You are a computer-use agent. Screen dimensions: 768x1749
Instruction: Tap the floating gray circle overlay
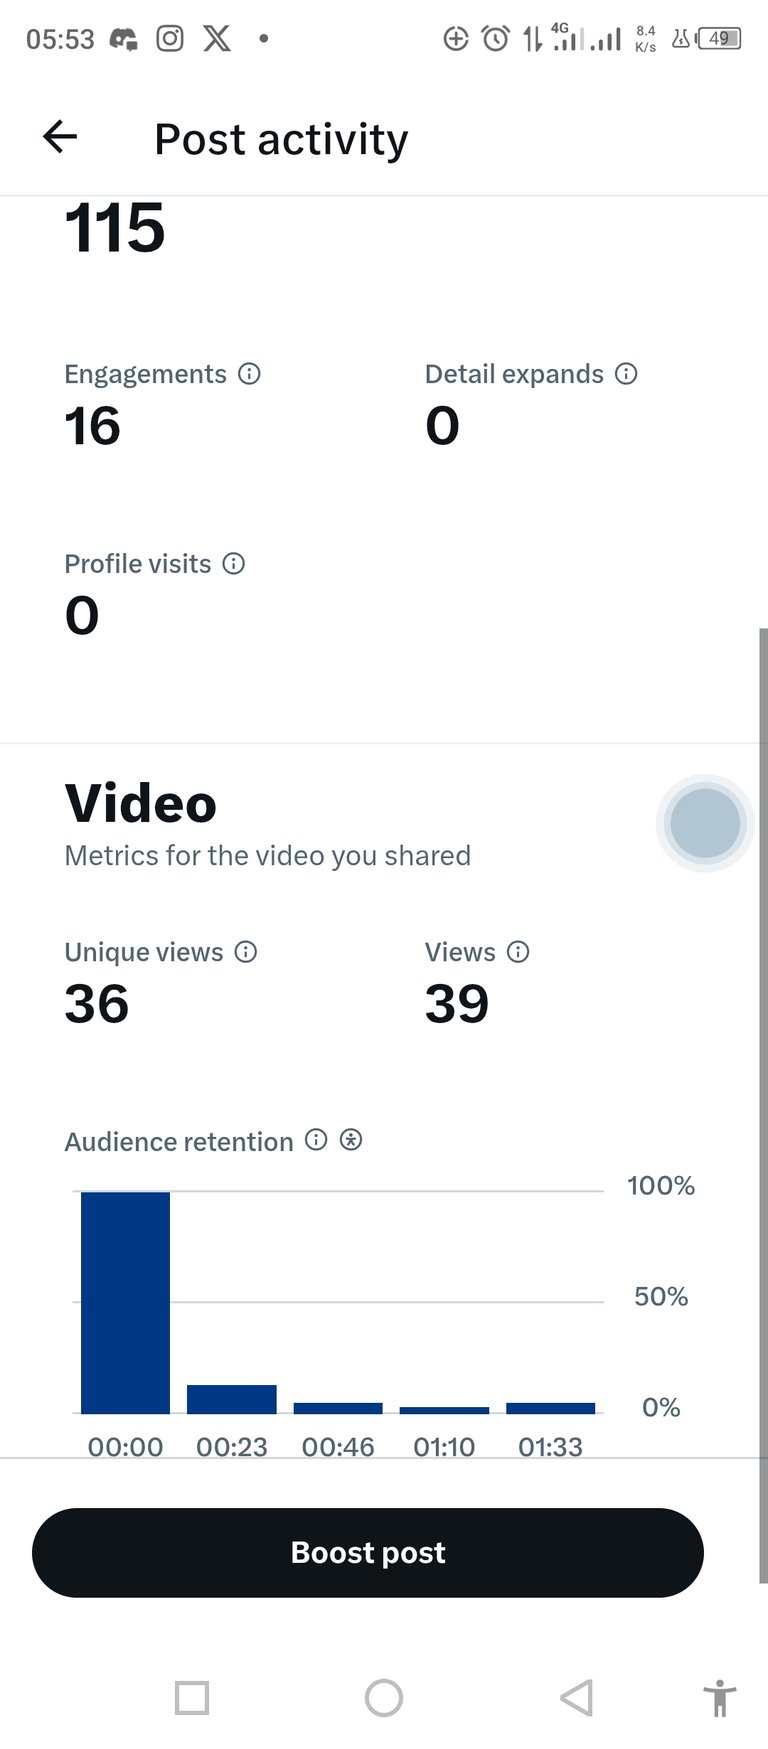point(705,823)
